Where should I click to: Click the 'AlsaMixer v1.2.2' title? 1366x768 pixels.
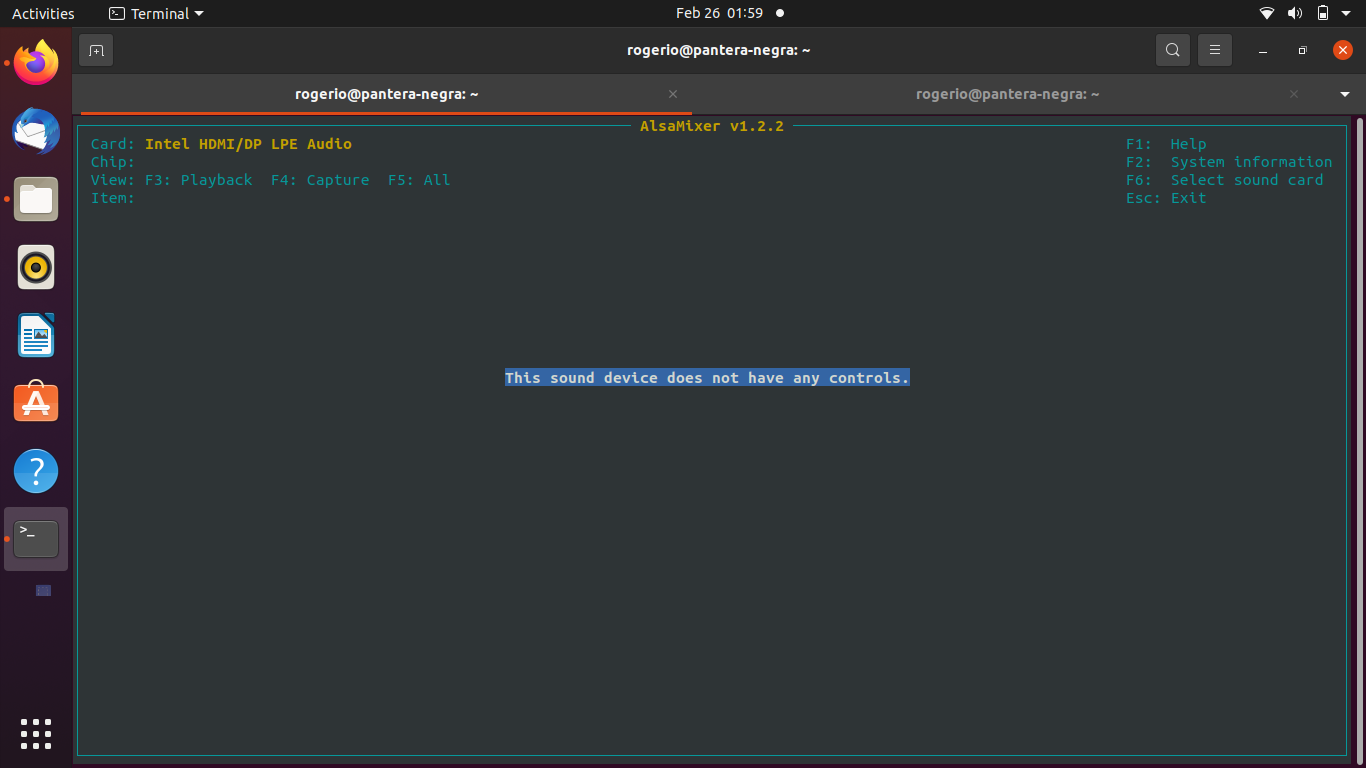pyautogui.click(x=712, y=126)
